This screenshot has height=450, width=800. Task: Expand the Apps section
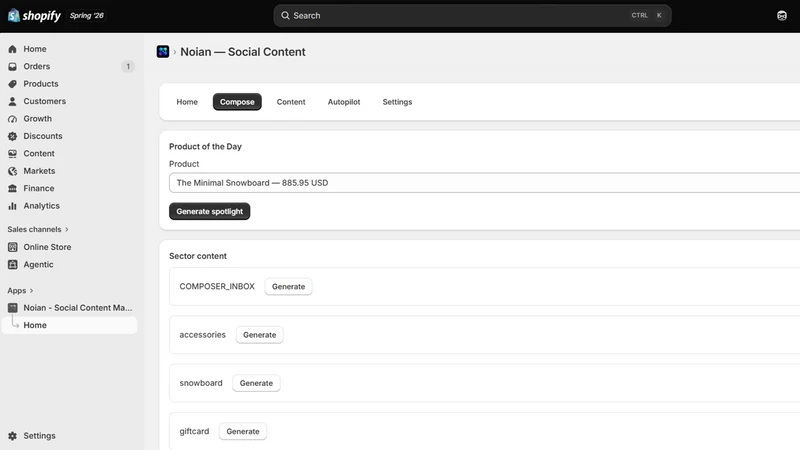tap(20, 290)
